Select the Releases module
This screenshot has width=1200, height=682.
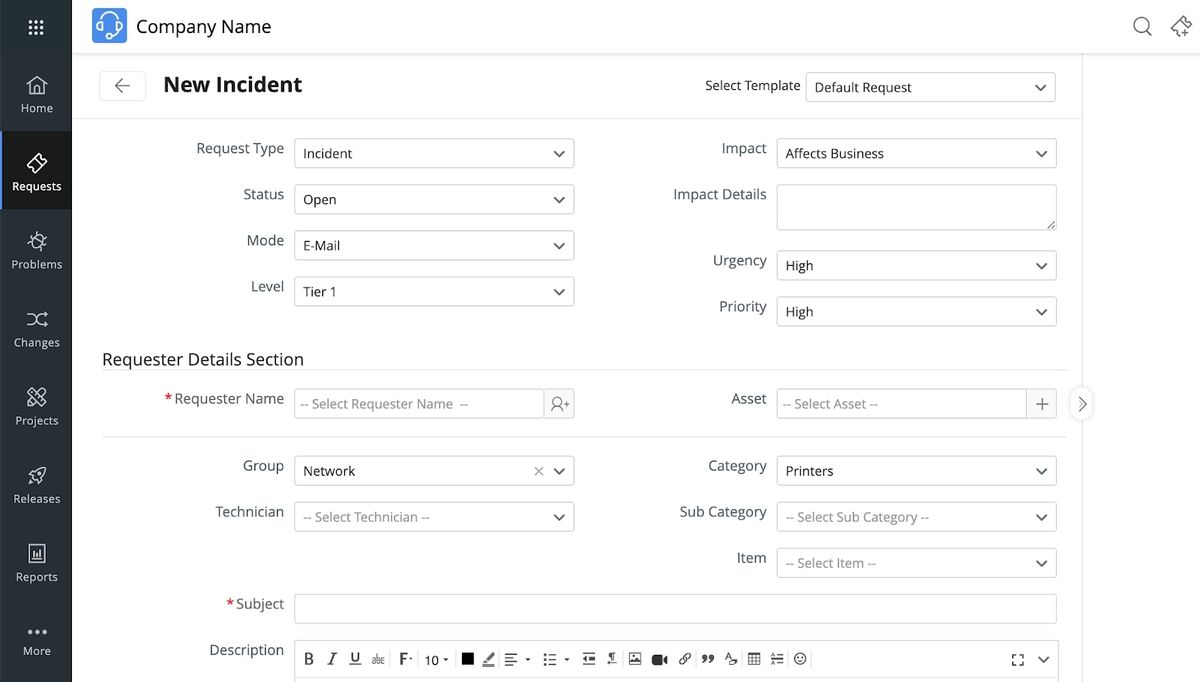tap(36, 484)
